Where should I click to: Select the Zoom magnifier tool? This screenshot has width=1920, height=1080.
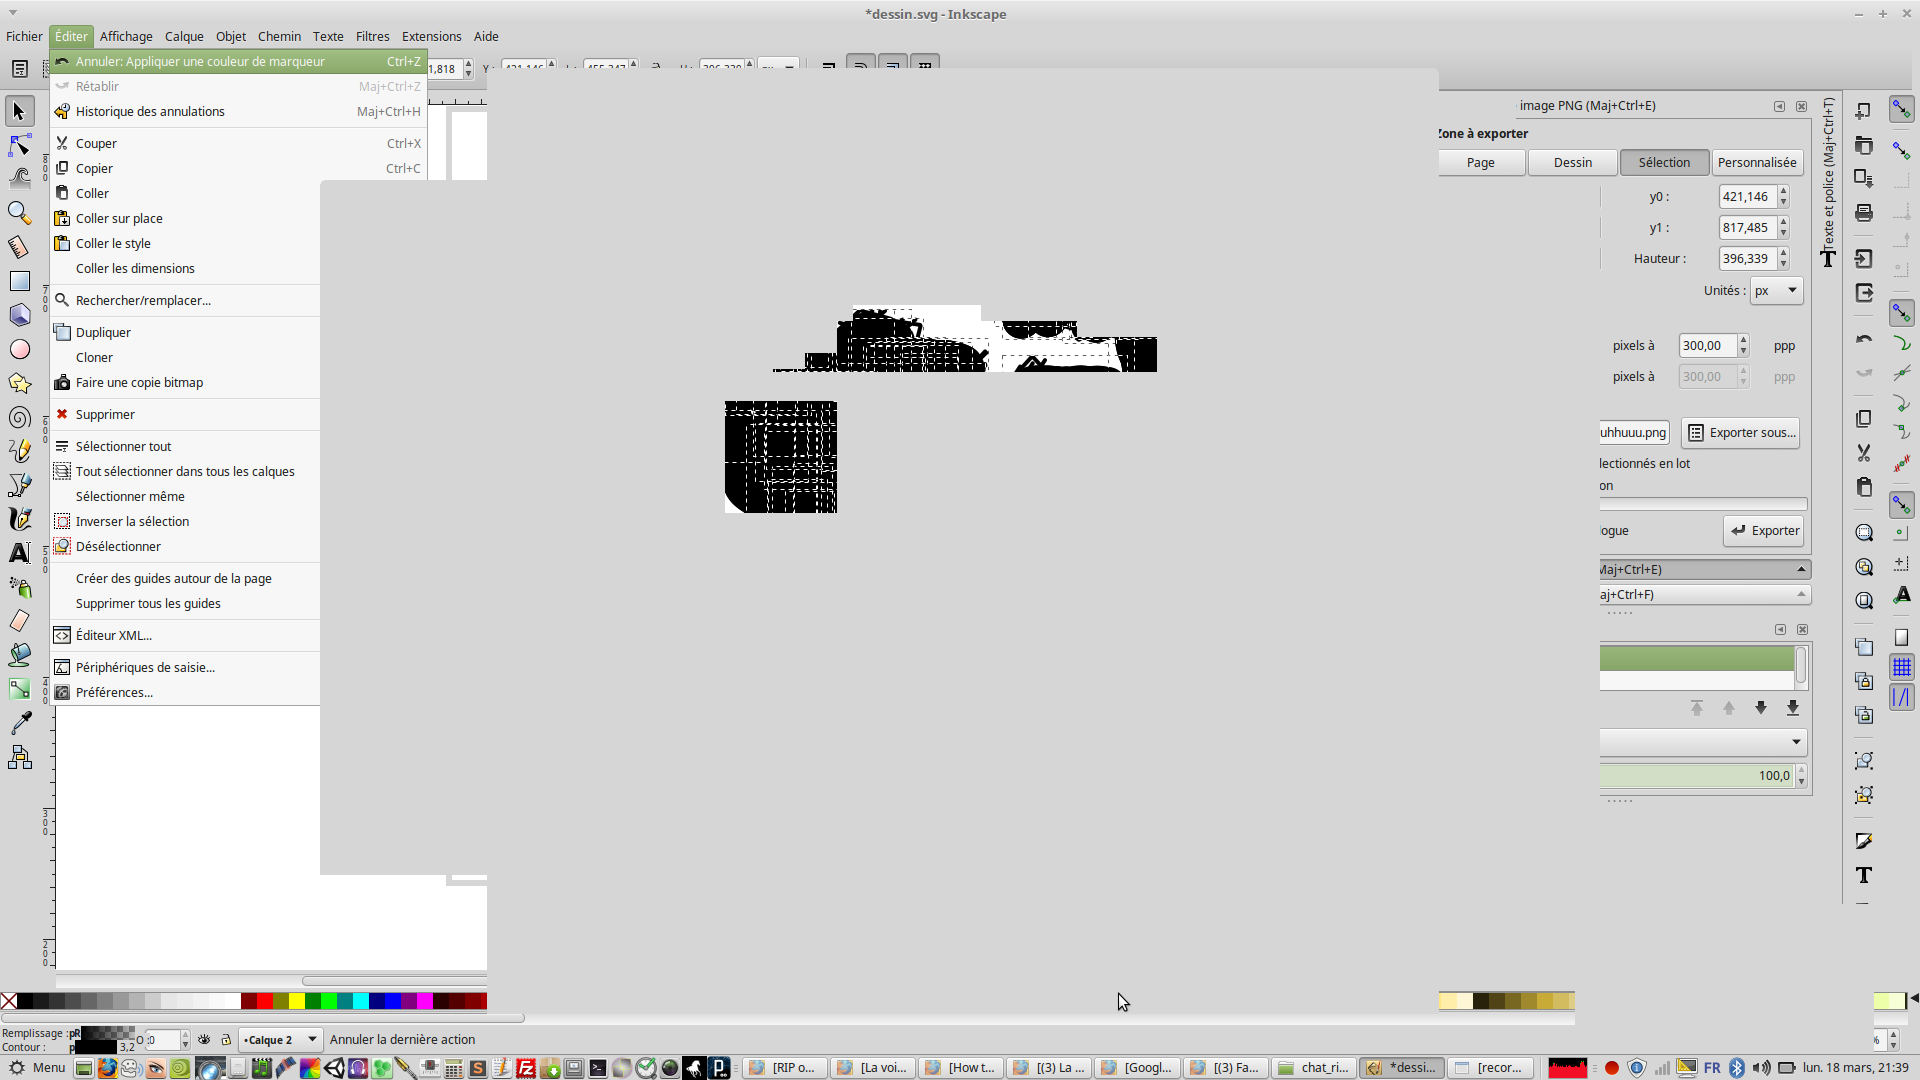point(19,213)
